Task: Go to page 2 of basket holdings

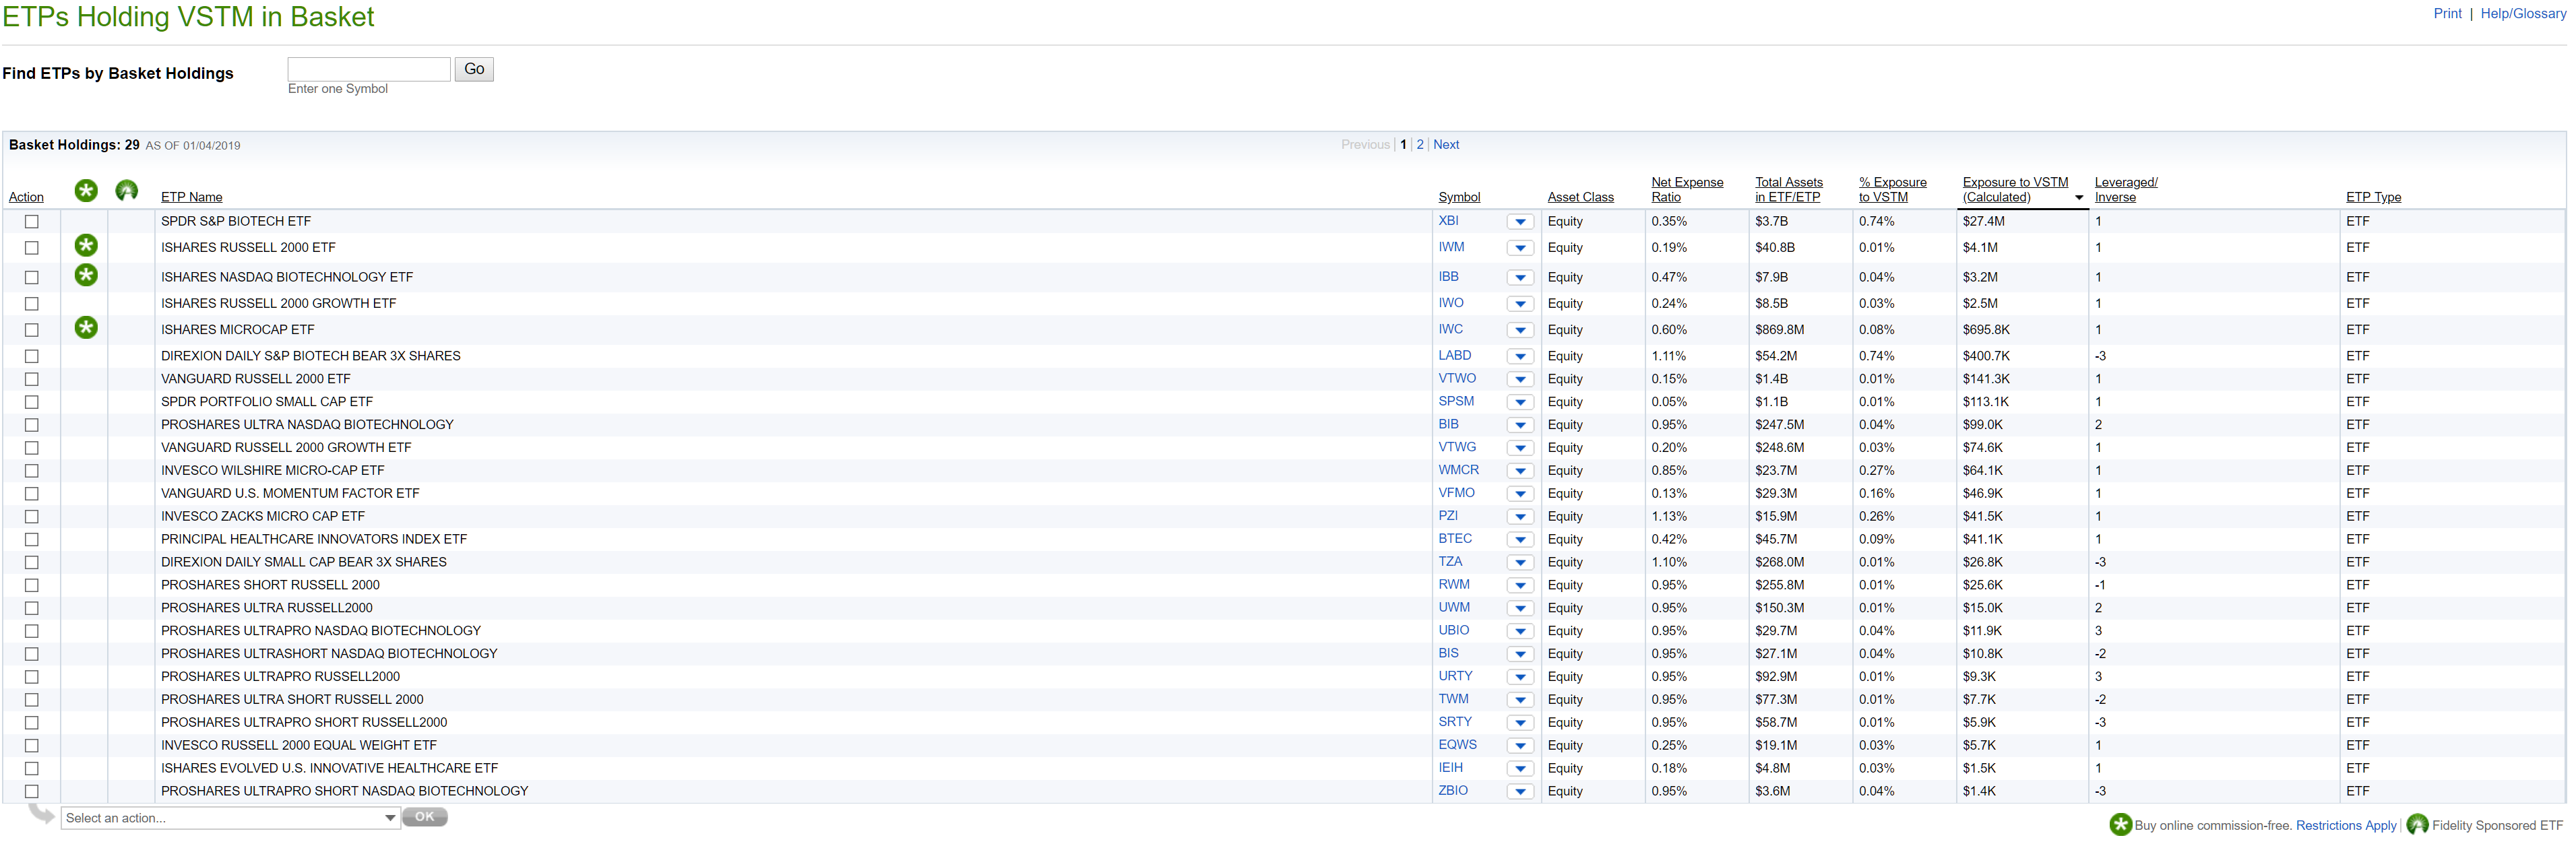Action: [x=1419, y=144]
